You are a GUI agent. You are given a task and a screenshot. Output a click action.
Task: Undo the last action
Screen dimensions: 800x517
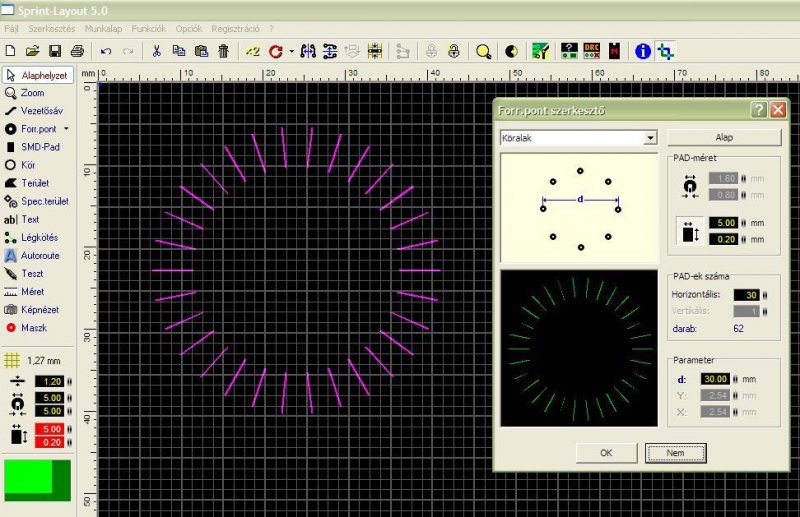106,51
